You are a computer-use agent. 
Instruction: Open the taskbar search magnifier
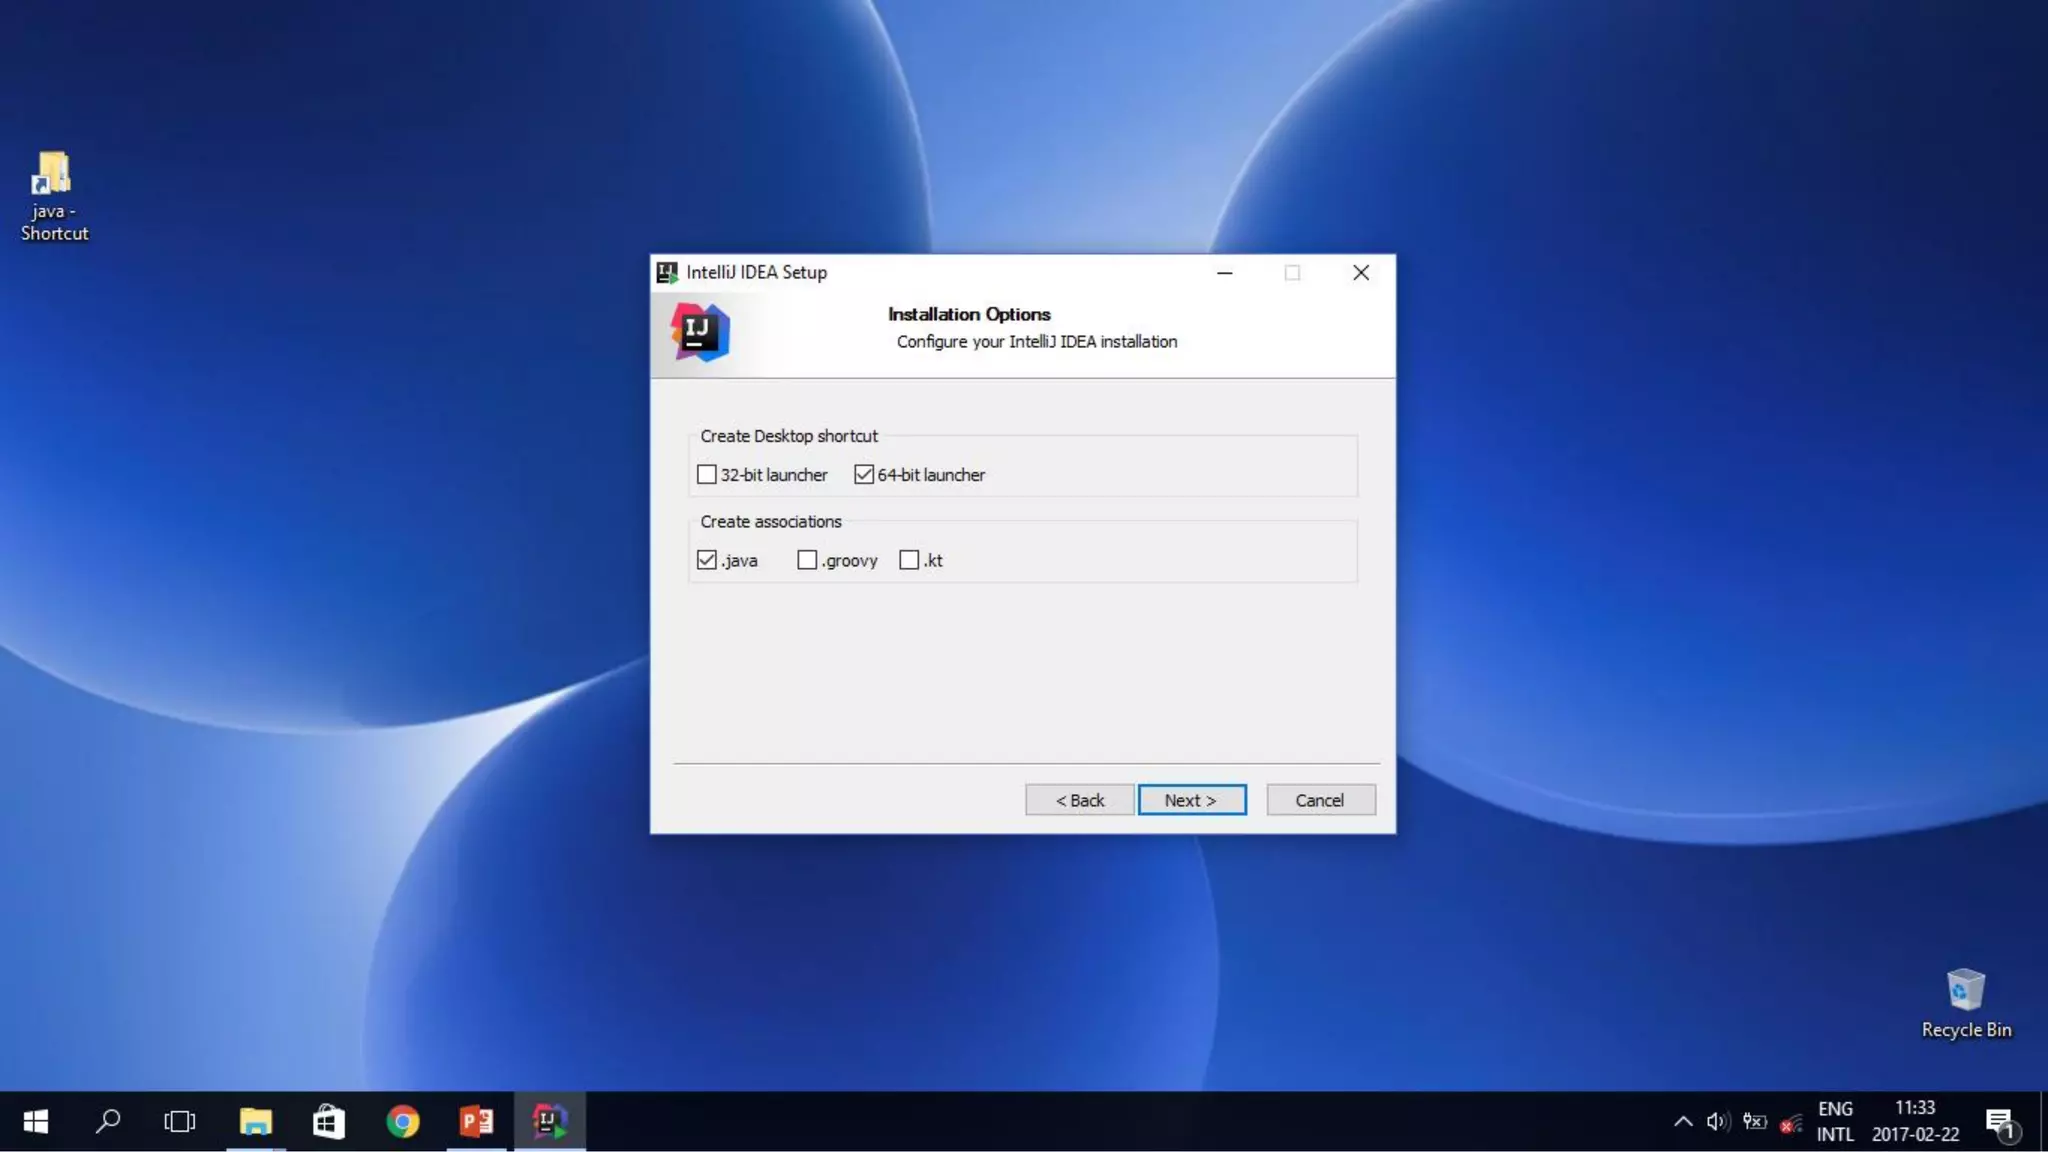click(108, 1122)
